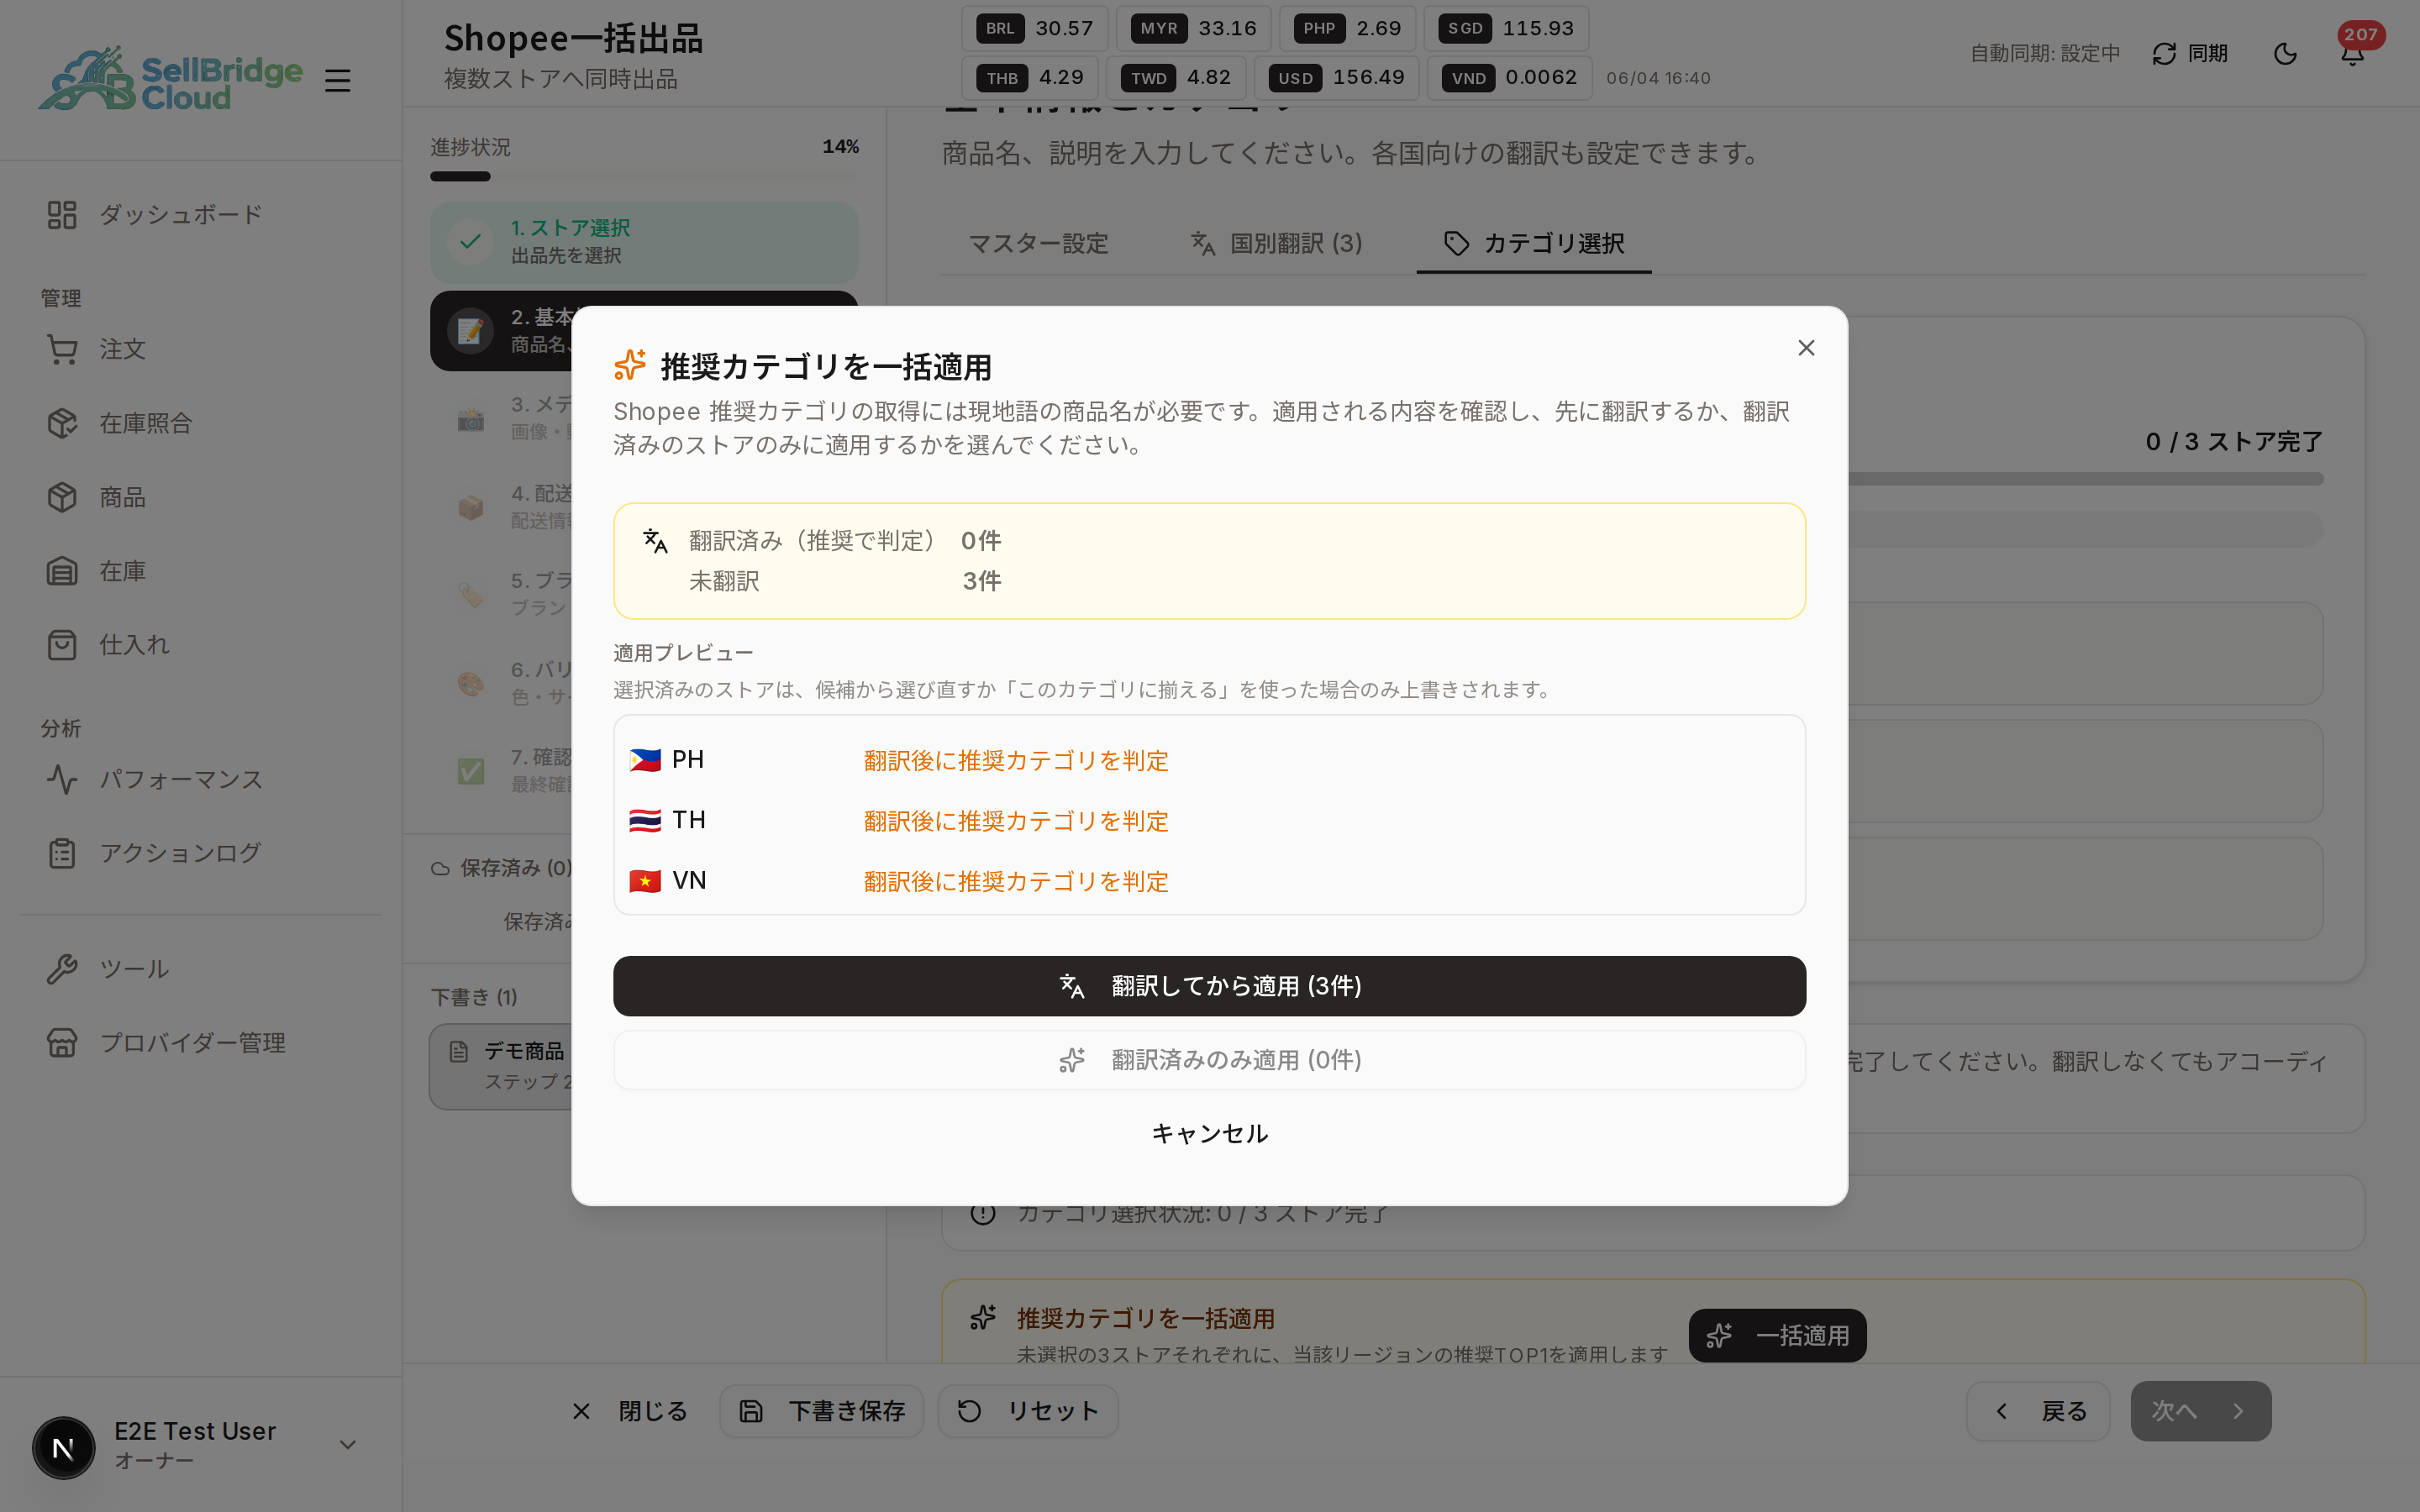Click the THB 4.29 exchange rate chip
This screenshot has height=1512, width=2420.
coord(1031,77)
